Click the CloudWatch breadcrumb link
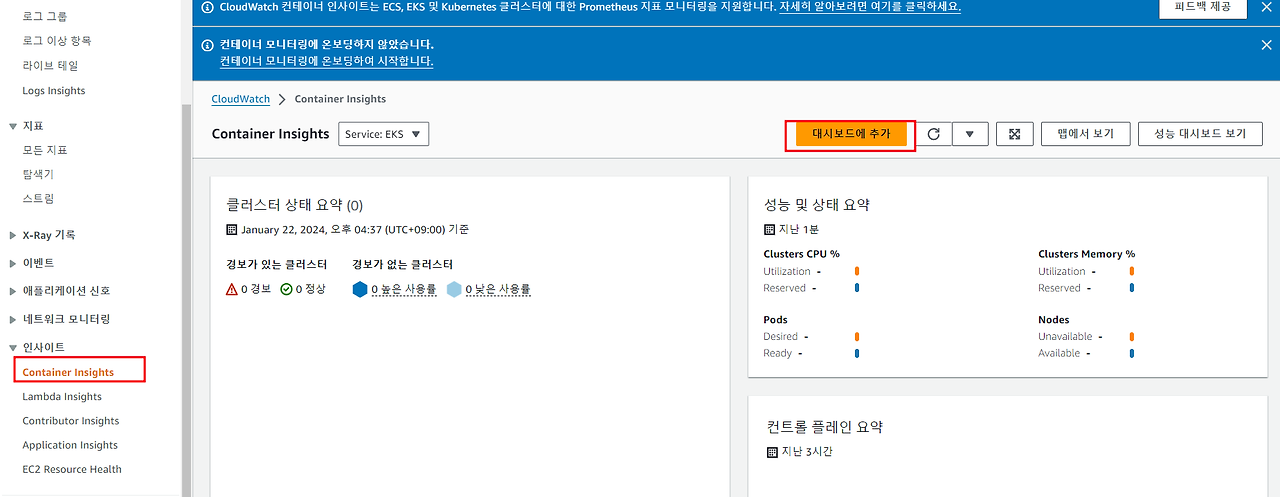Viewport: 1280px width, 497px height. point(241,99)
